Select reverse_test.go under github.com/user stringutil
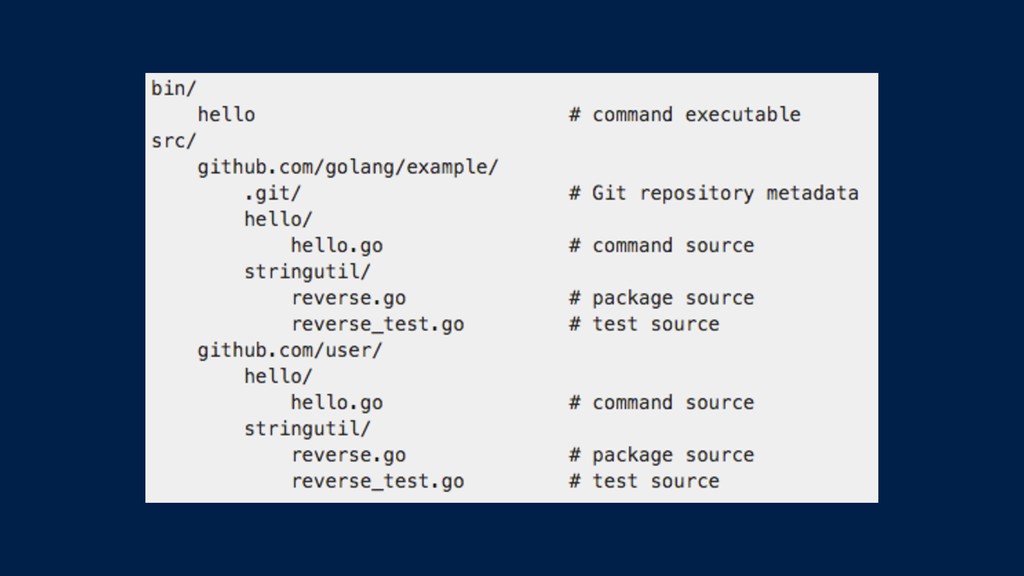Viewport: 1024px width, 576px height. (377, 481)
